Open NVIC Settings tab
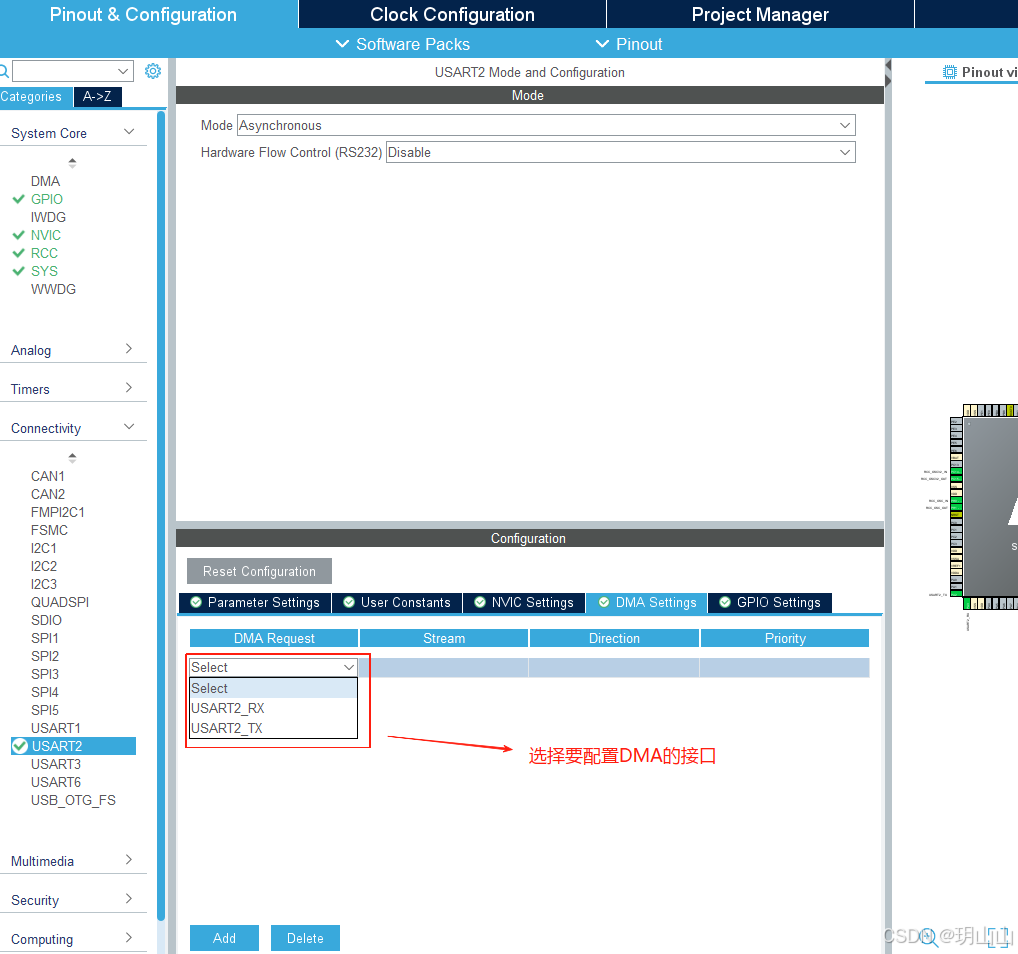The image size is (1018, 954). (x=524, y=603)
